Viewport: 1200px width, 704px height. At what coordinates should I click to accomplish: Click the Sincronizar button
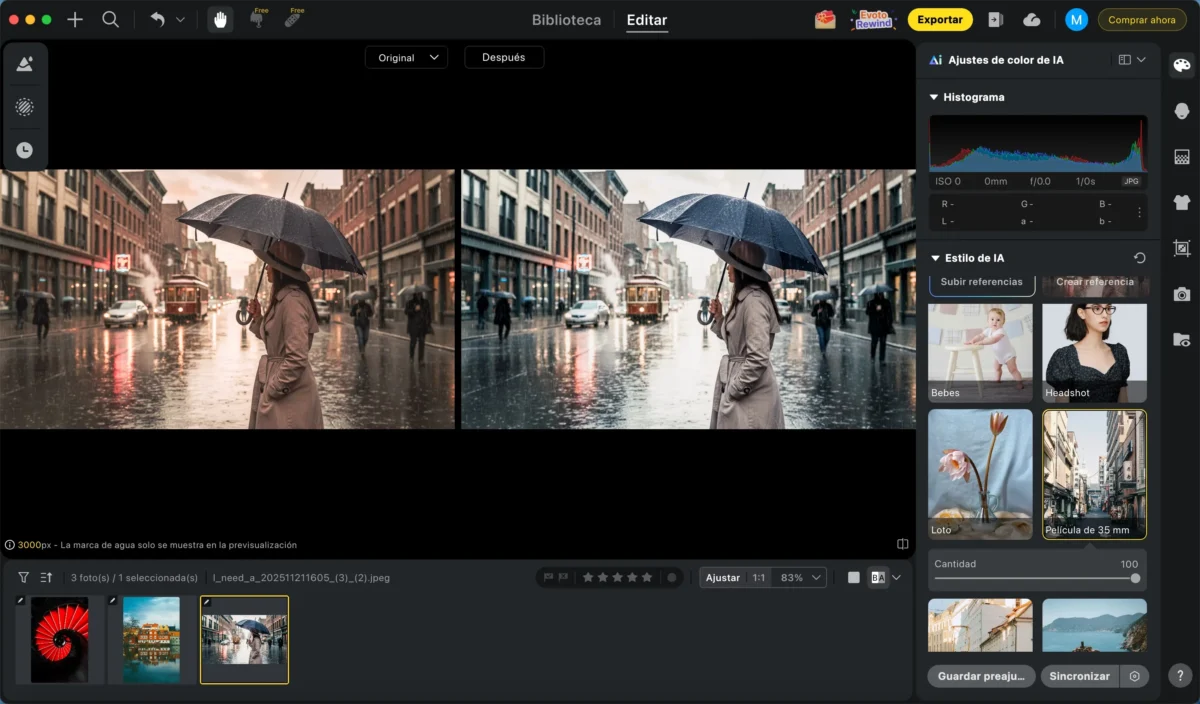(x=1079, y=676)
